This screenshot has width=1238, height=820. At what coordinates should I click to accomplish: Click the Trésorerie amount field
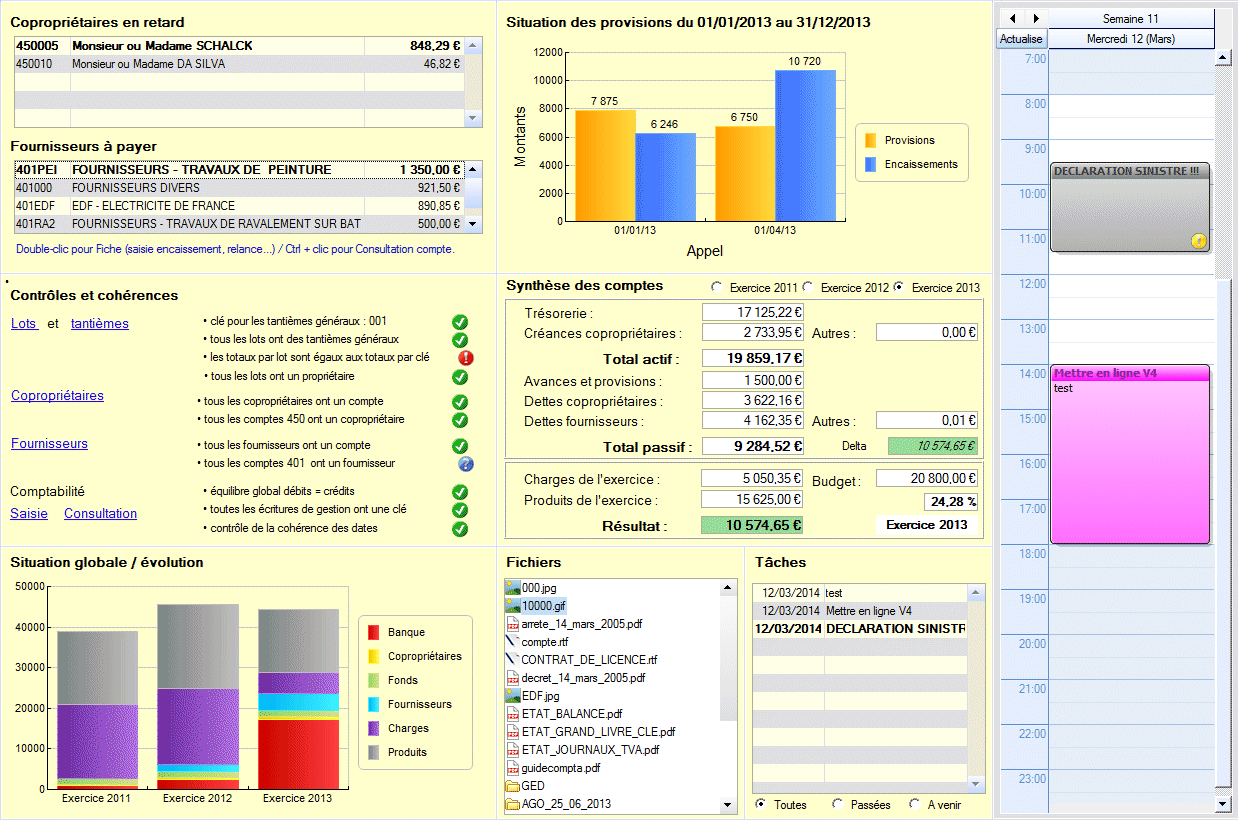[753, 313]
